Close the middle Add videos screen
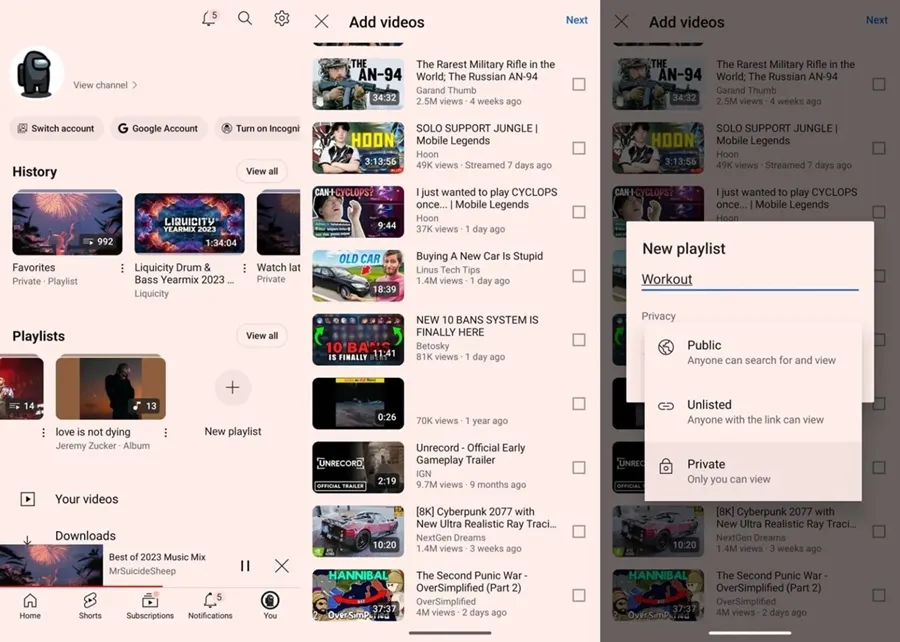Screen dimensions: 900x642 click(x=321, y=22)
